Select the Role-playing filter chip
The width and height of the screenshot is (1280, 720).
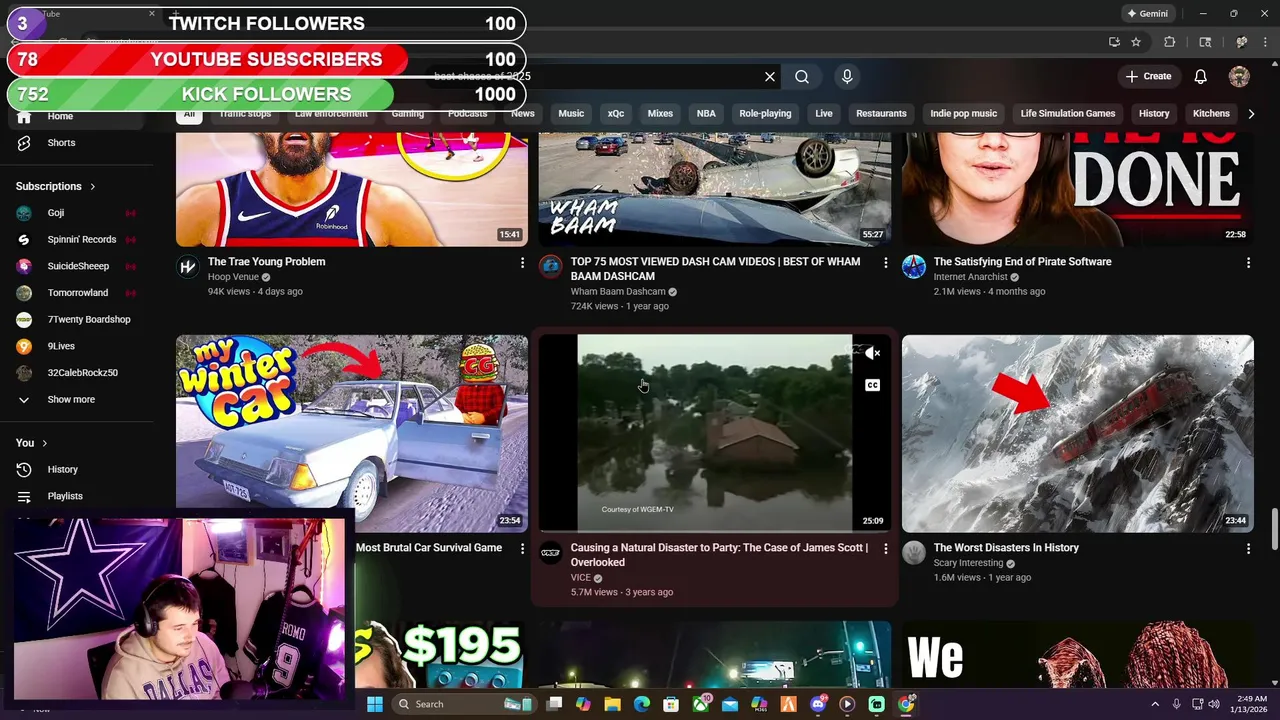pyautogui.click(x=765, y=114)
